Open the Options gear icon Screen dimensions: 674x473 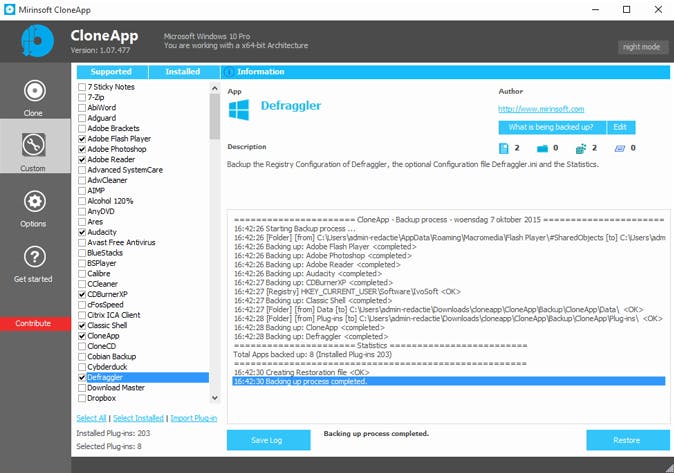click(34, 201)
